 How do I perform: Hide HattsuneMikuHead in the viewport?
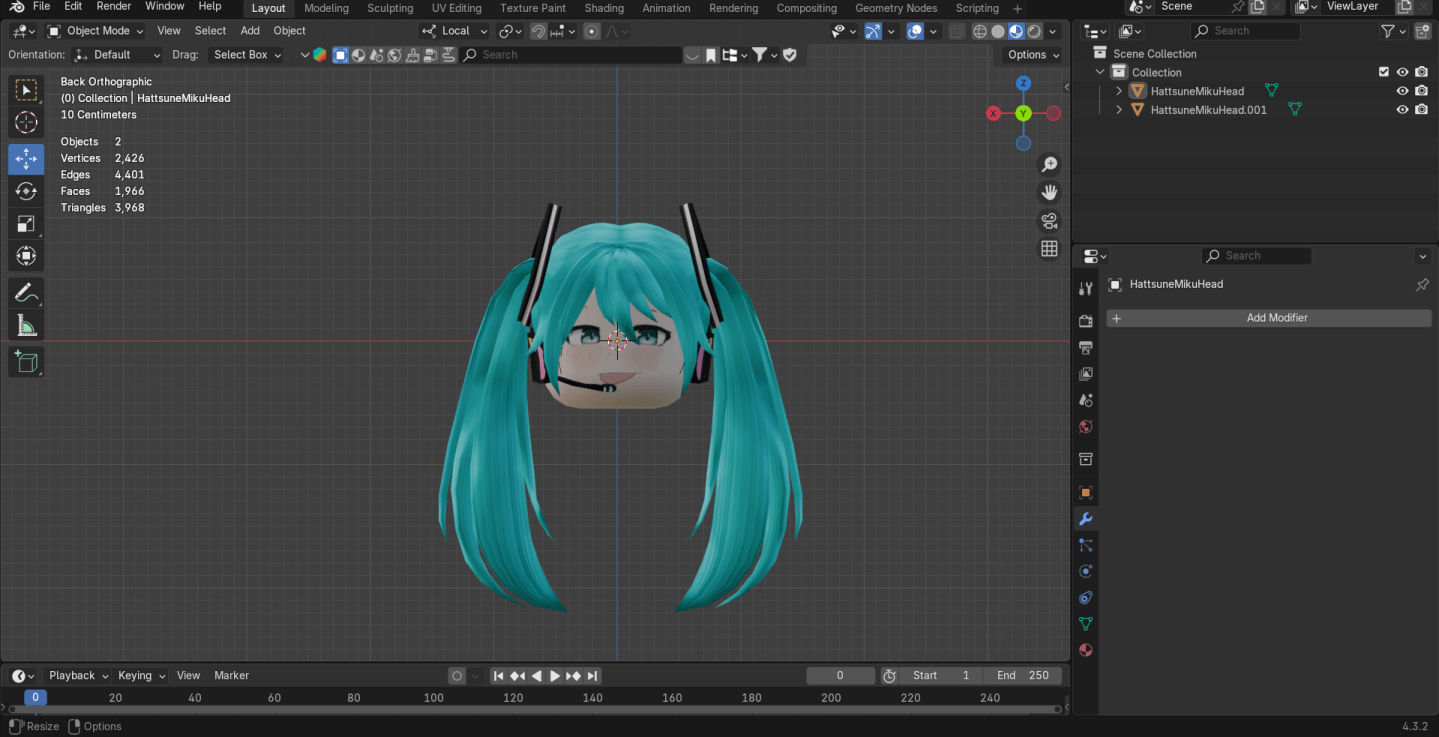tap(1402, 91)
